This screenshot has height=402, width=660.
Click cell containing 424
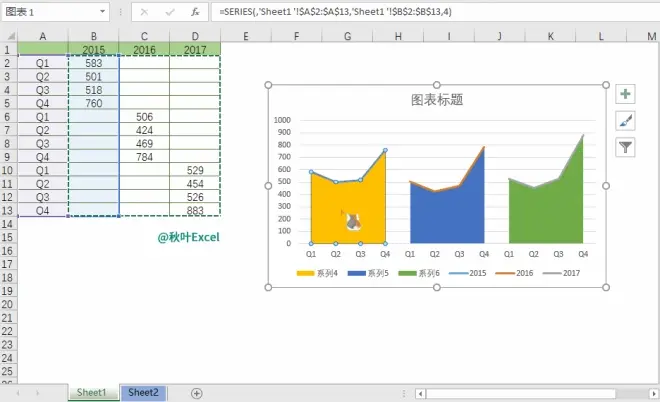tap(144, 130)
